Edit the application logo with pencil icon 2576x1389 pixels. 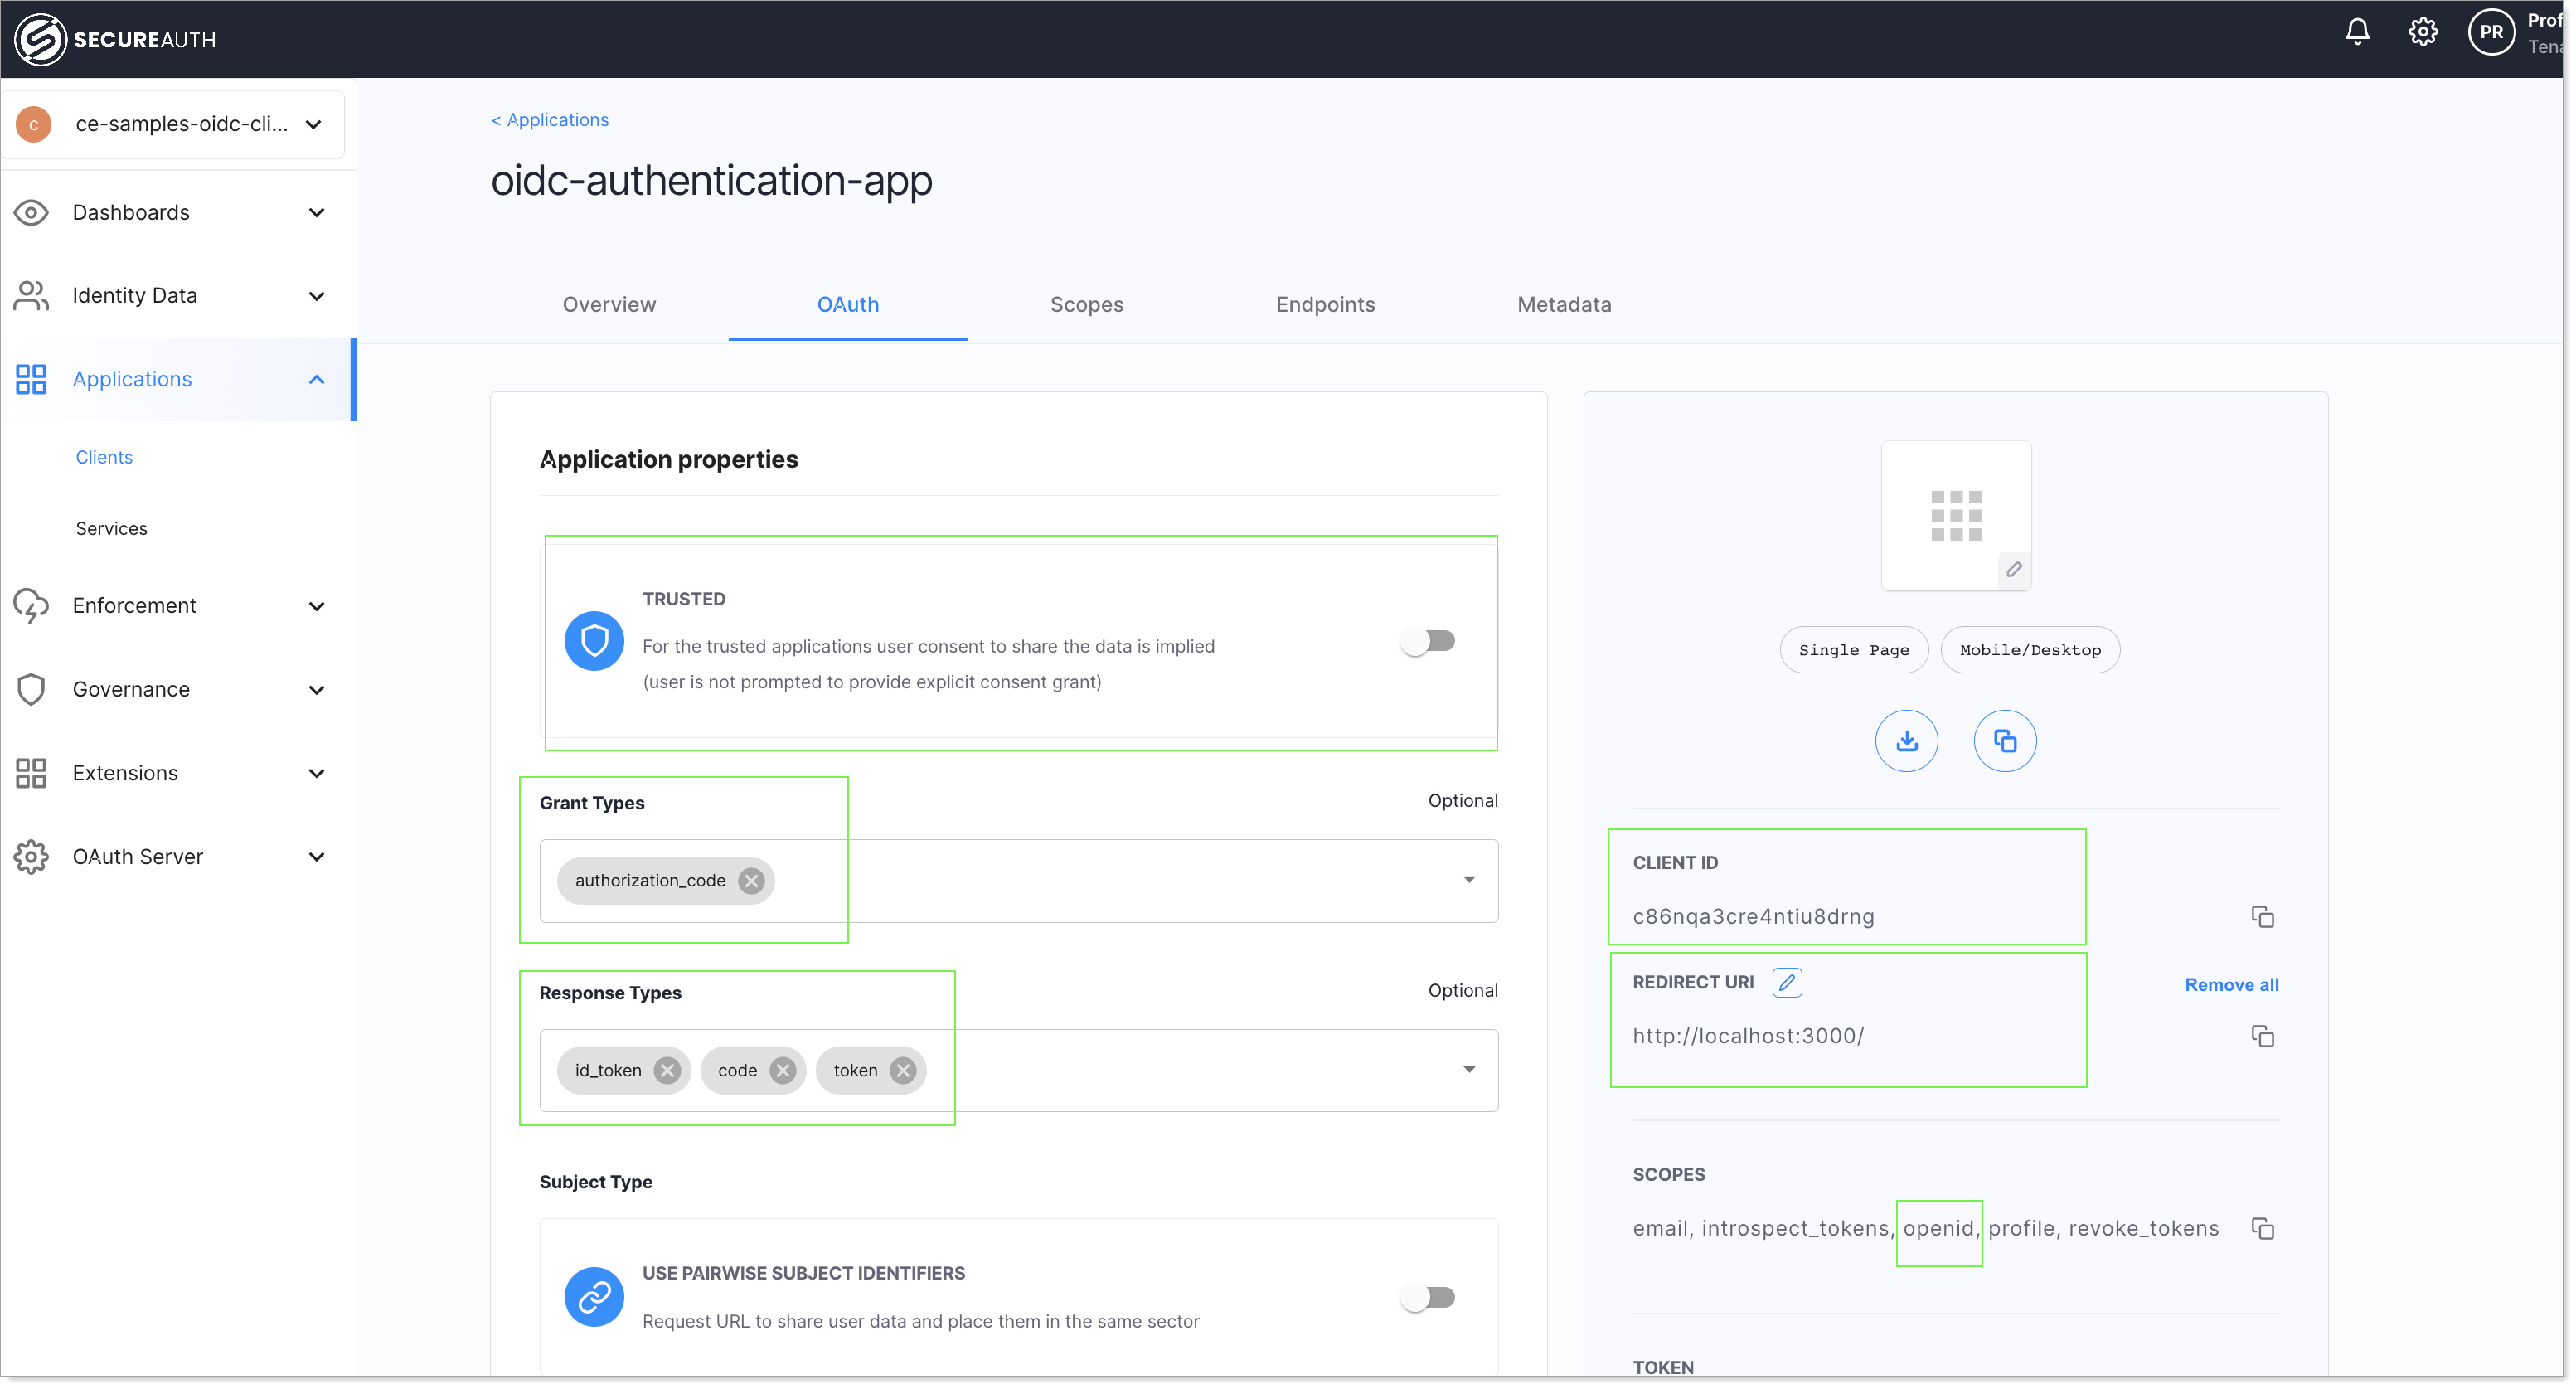pyautogui.click(x=2014, y=569)
